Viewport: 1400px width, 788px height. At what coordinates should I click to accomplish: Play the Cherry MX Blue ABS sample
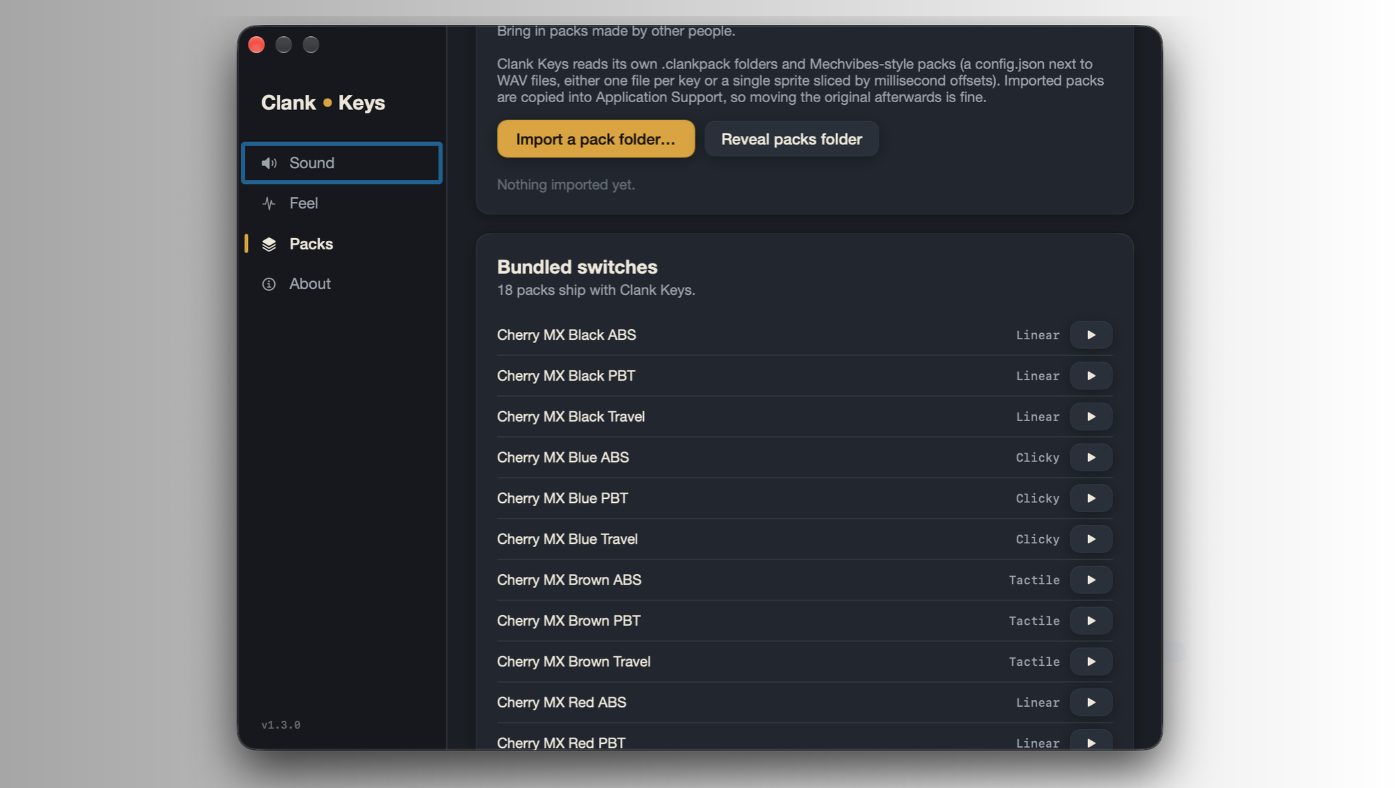[x=1091, y=457]
